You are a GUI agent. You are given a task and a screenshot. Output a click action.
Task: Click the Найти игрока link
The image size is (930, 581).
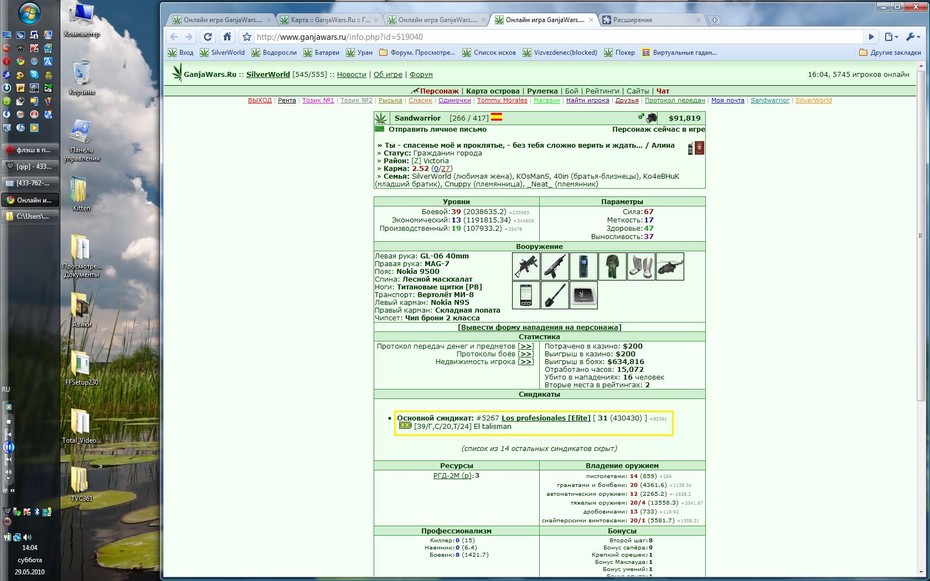[x=587, y=101]
